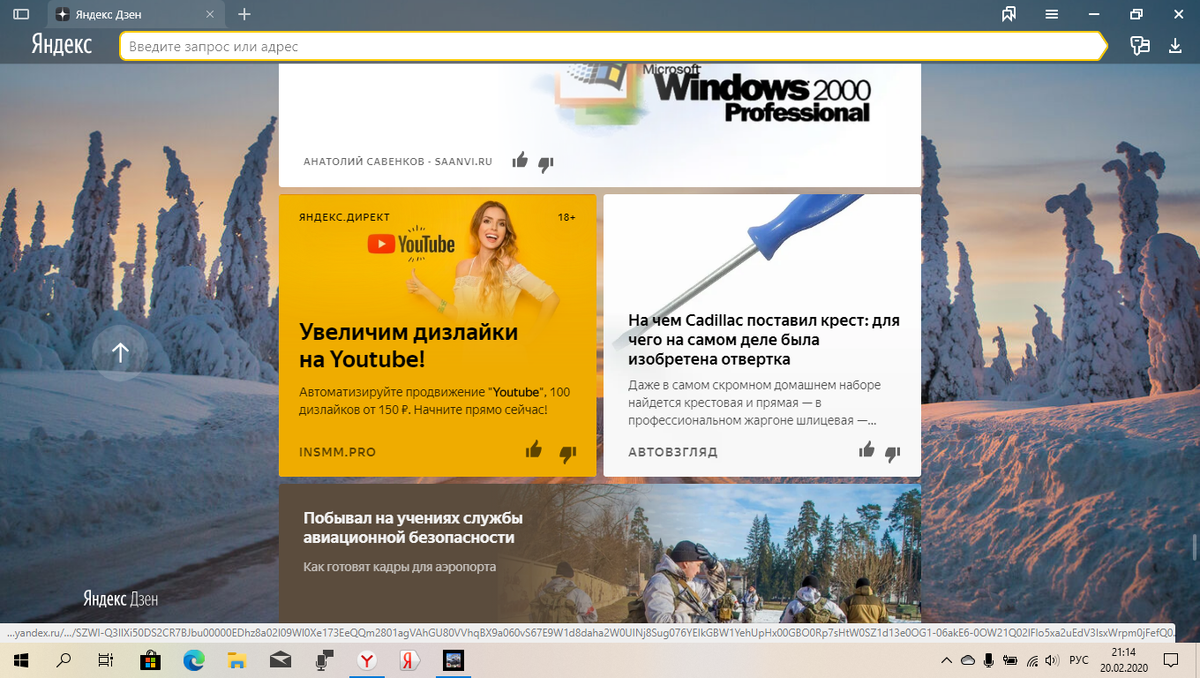The width and height of the screenshot is (1200, 678).
Task: Click the scroll-to-top arrow on the page
Action: pyautogui.click(x=120, y=352)
